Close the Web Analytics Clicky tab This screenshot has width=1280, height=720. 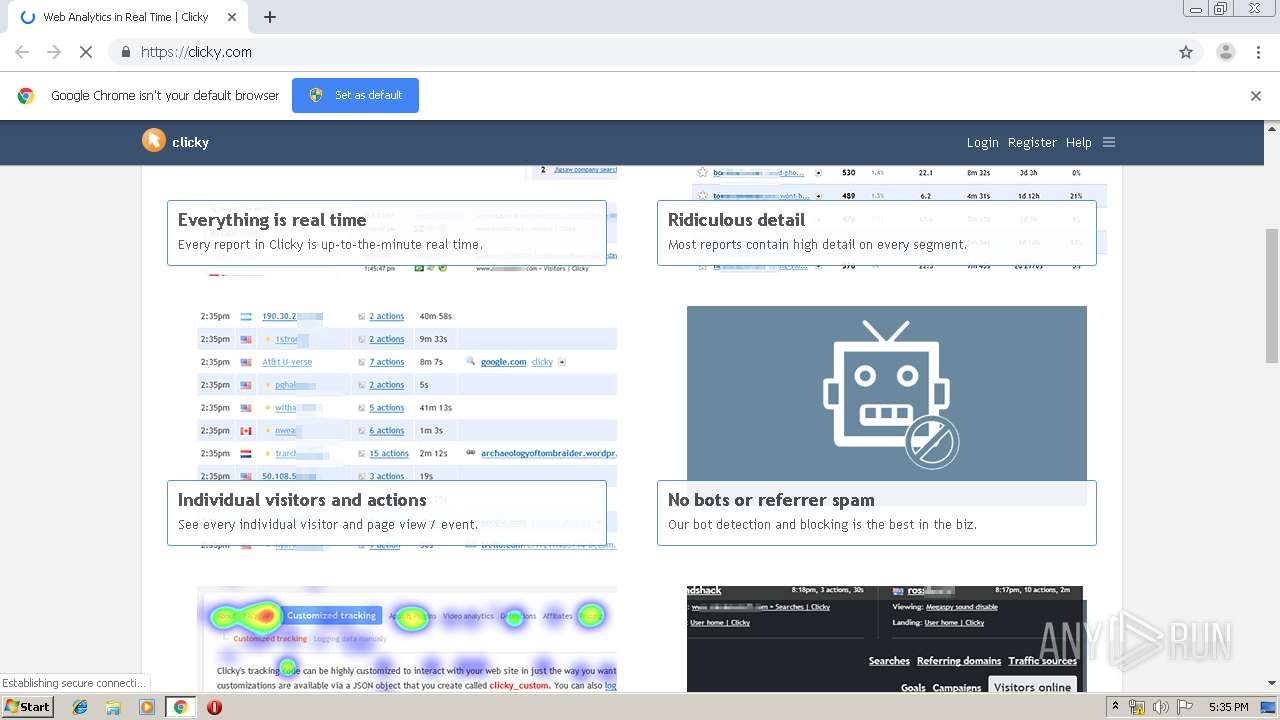pyautogui.click(x=232, y=17)
